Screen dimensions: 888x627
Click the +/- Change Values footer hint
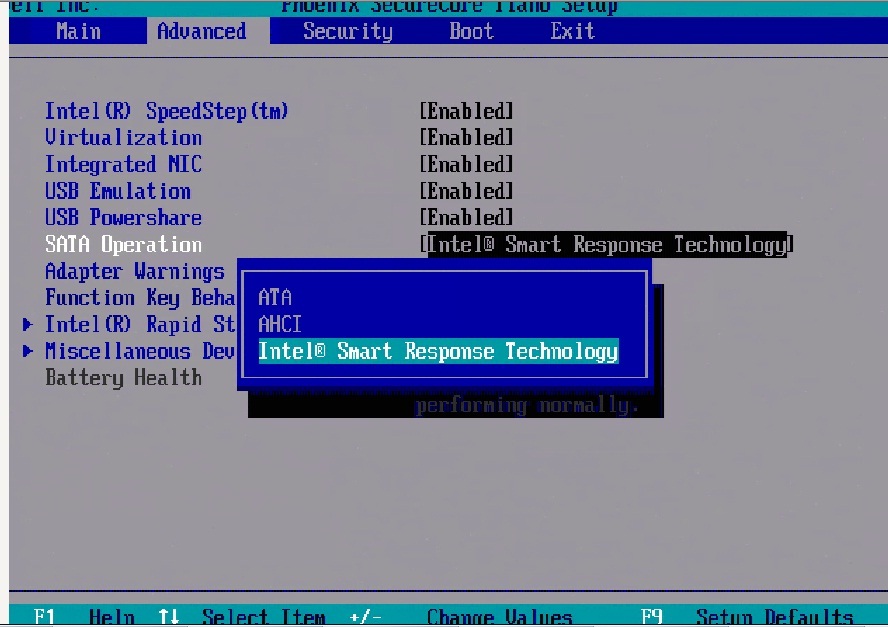tap(460, 616)
